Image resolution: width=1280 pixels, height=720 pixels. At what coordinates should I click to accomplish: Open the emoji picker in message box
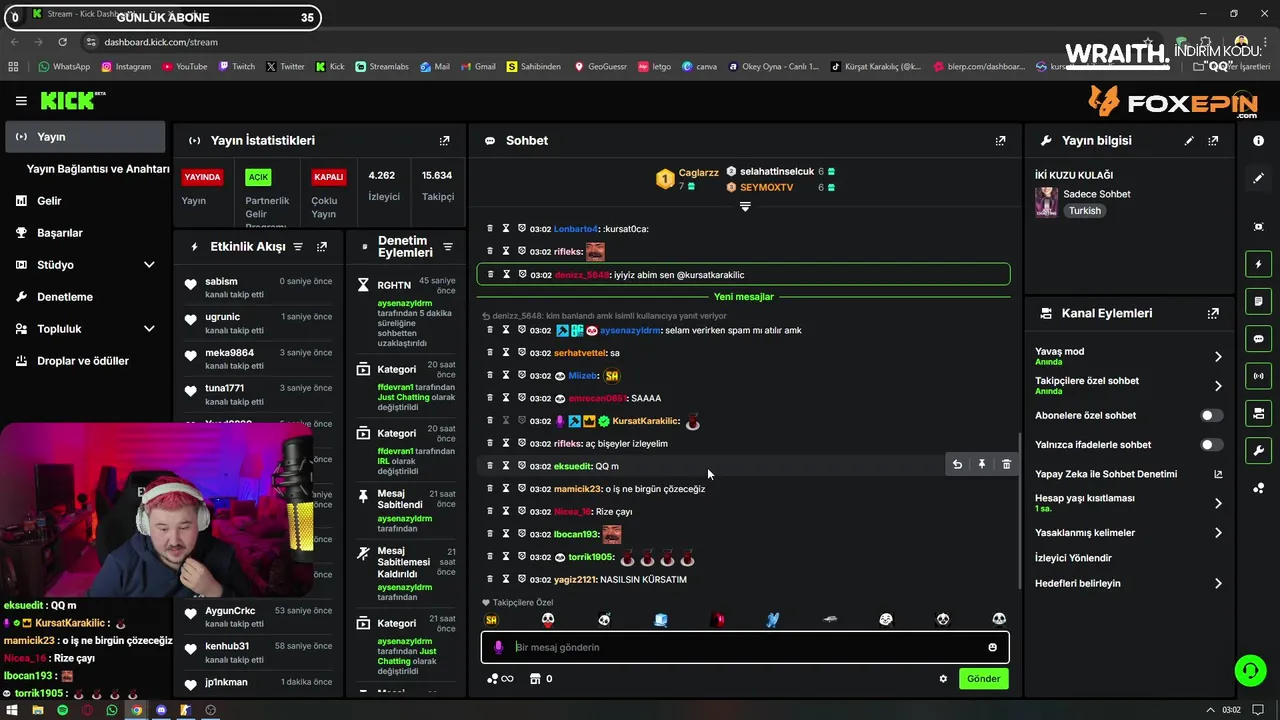coord(992,647)
